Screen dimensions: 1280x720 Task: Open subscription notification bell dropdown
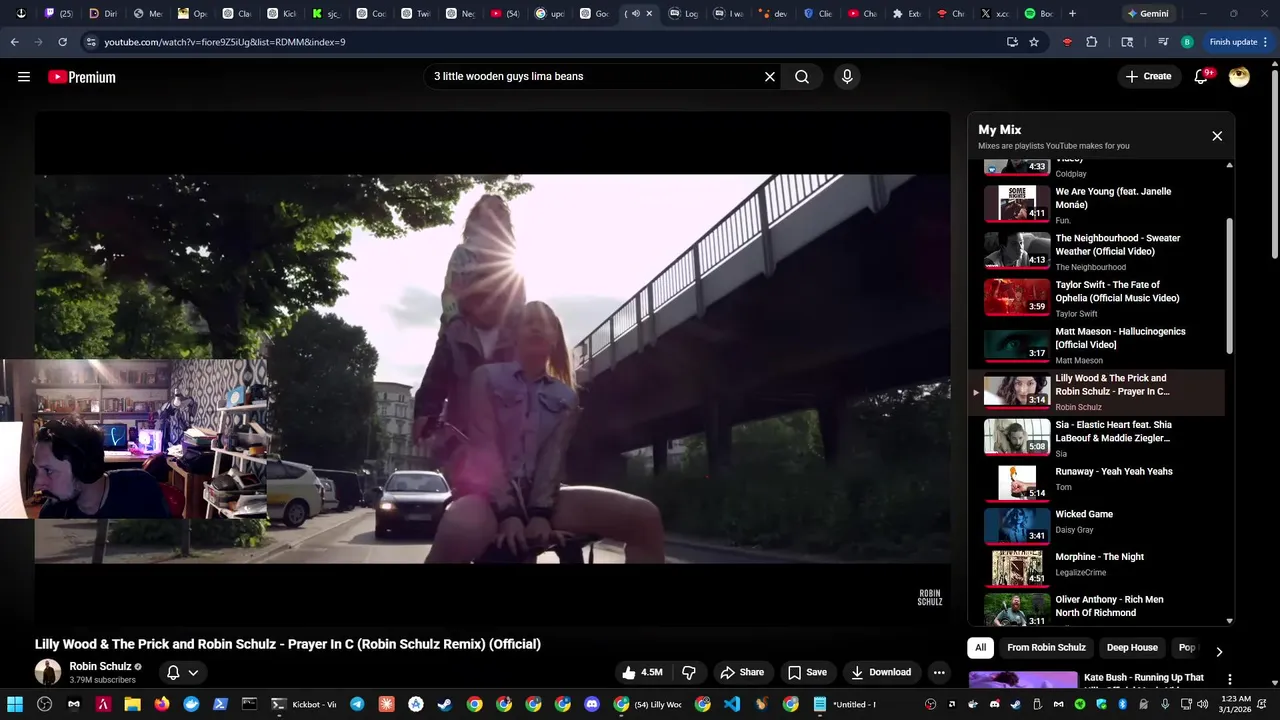pos(182,673)
